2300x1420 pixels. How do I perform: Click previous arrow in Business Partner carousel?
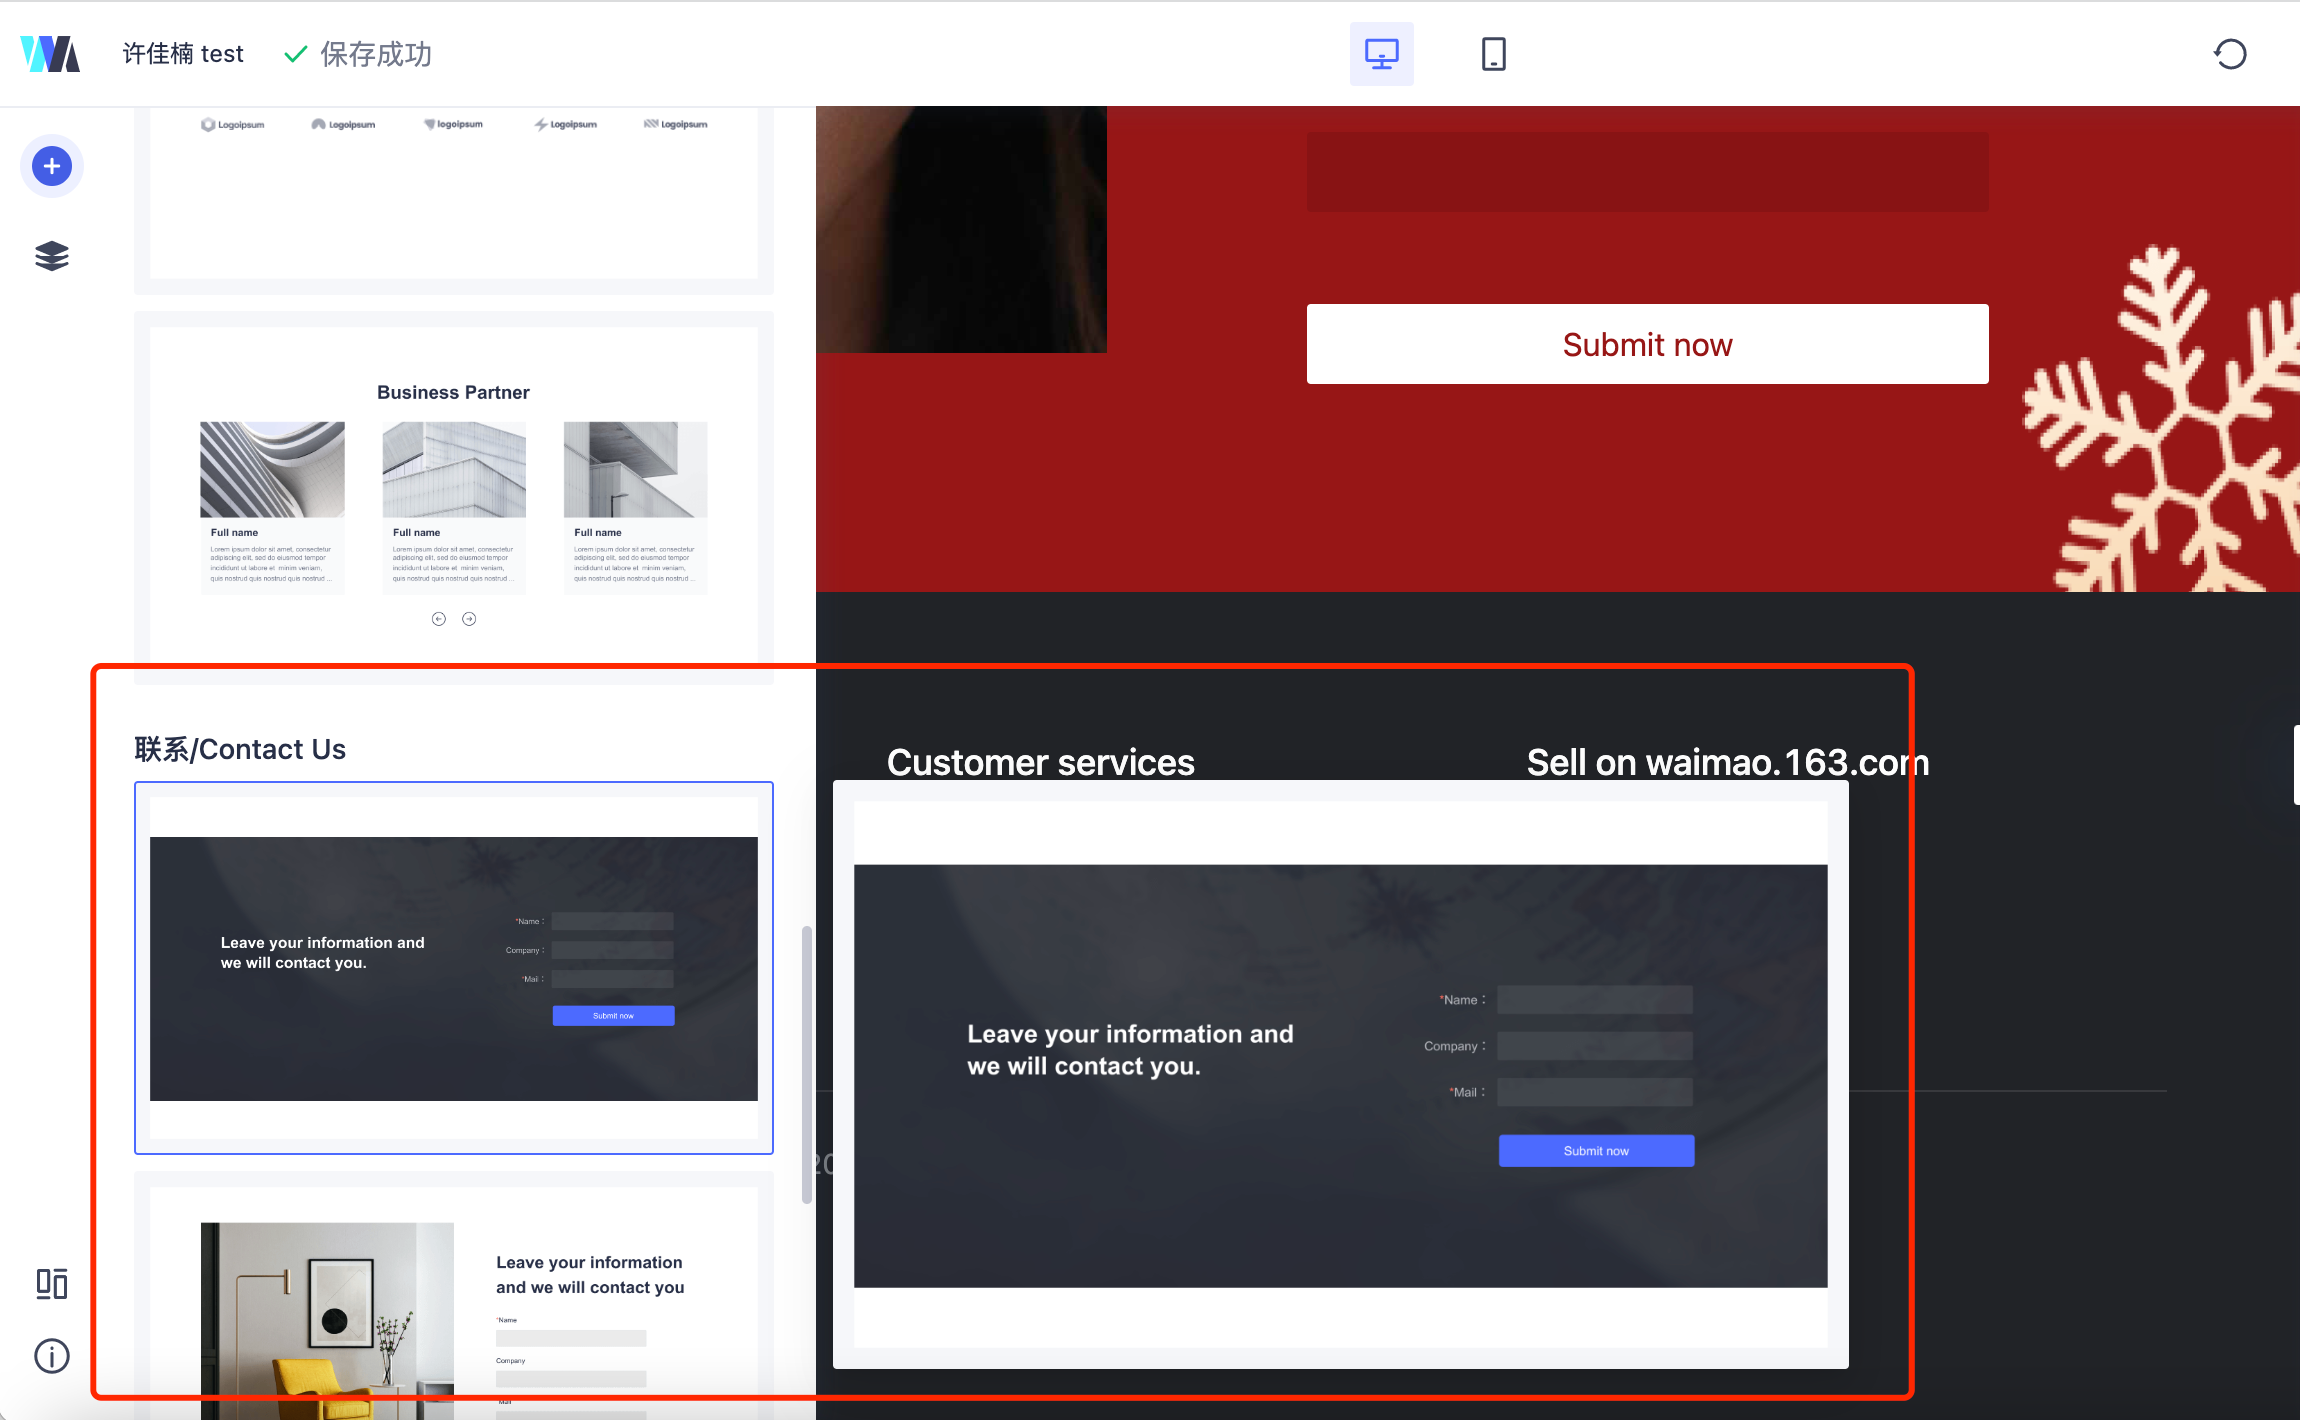[x=438, y=619]
